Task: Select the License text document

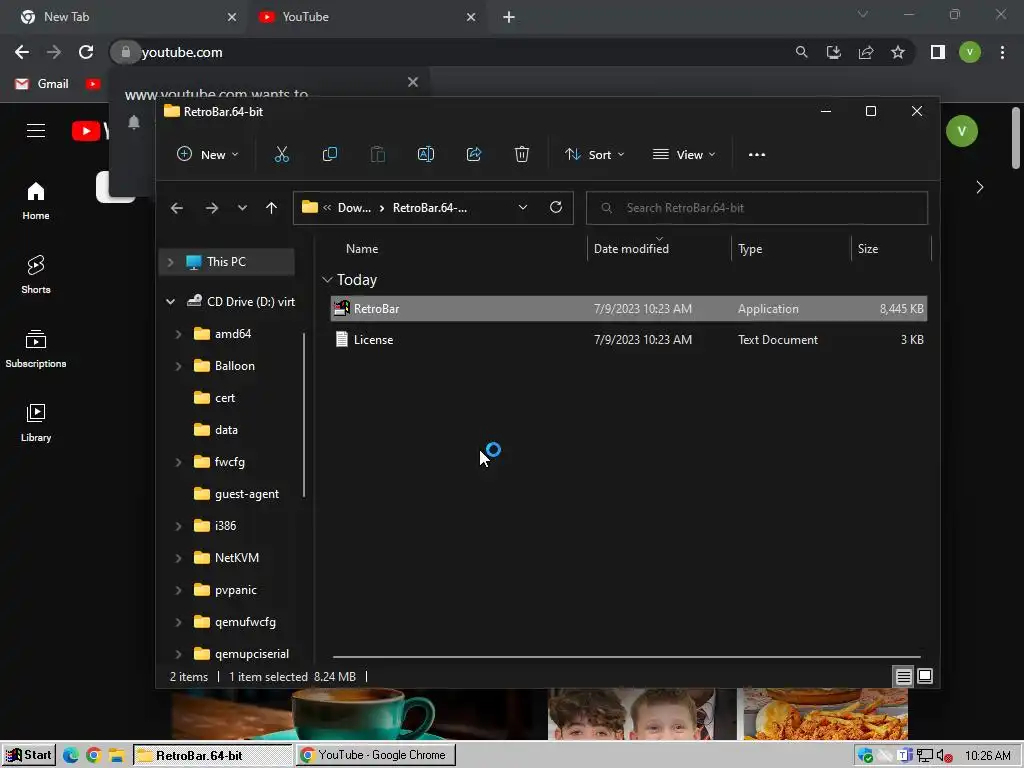Action: [628, 340]
